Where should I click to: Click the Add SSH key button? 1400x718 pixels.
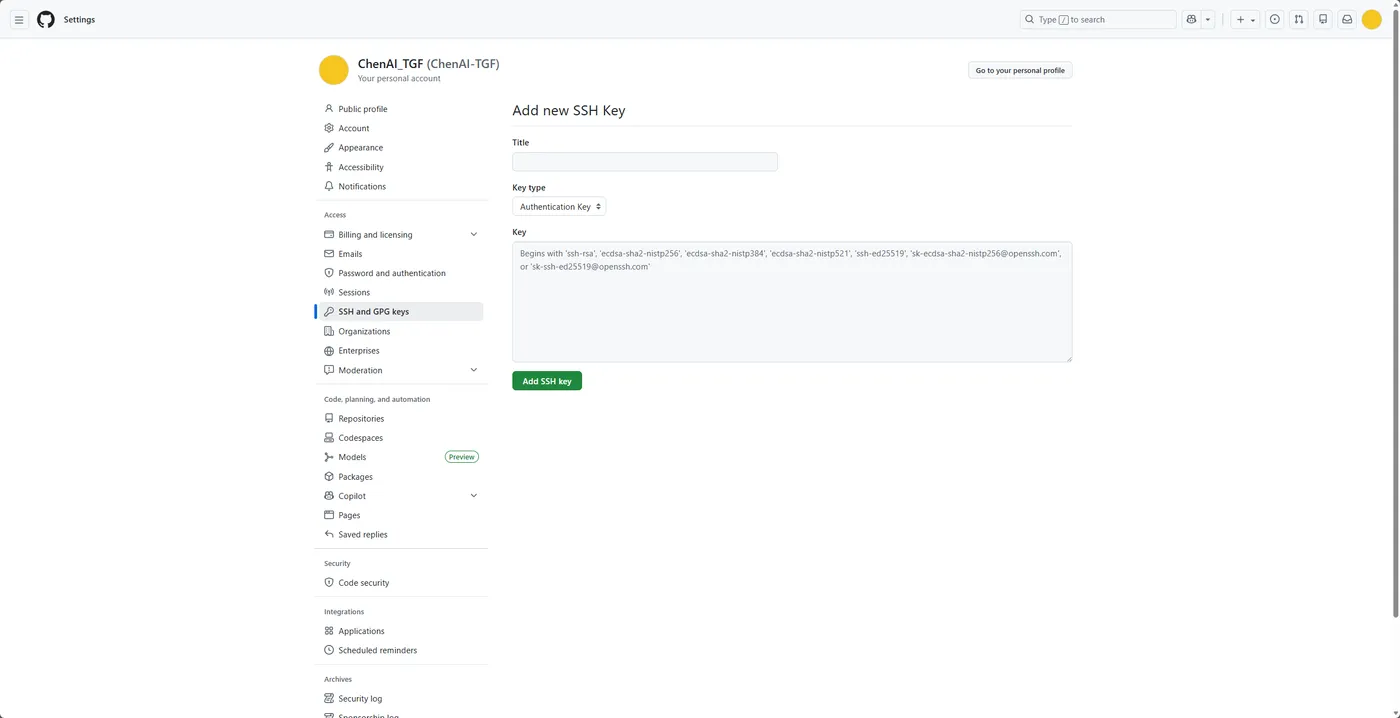547,381
